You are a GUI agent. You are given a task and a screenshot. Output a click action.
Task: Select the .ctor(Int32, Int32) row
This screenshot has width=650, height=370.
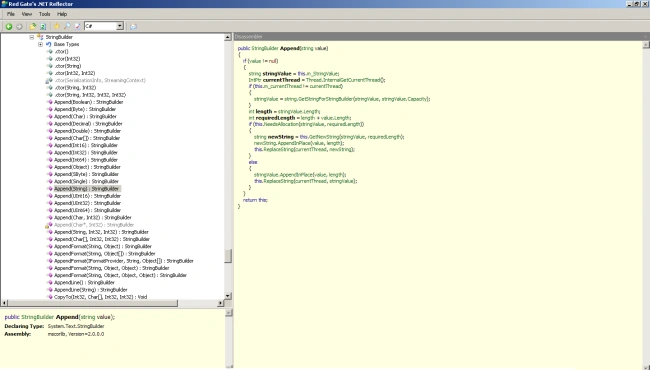(x=75, y=73)
